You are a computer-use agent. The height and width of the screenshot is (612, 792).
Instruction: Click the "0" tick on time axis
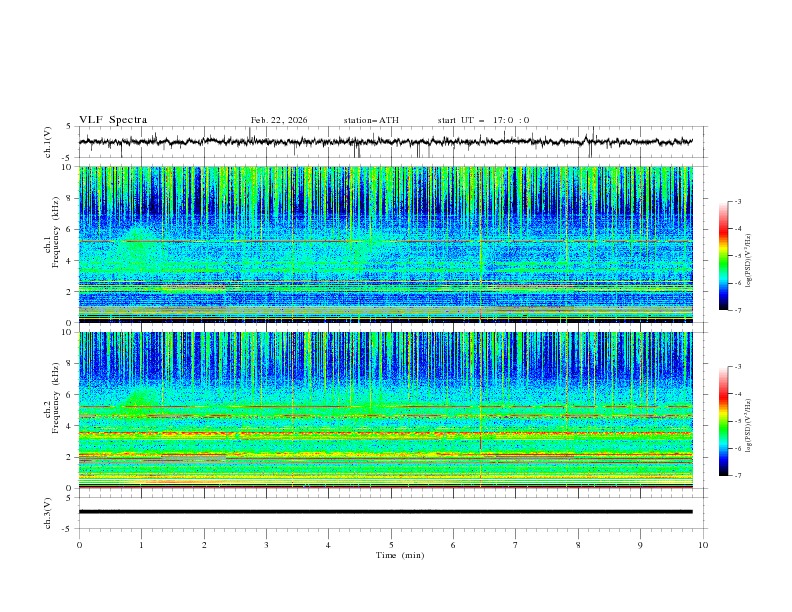(x=79, y=545)
